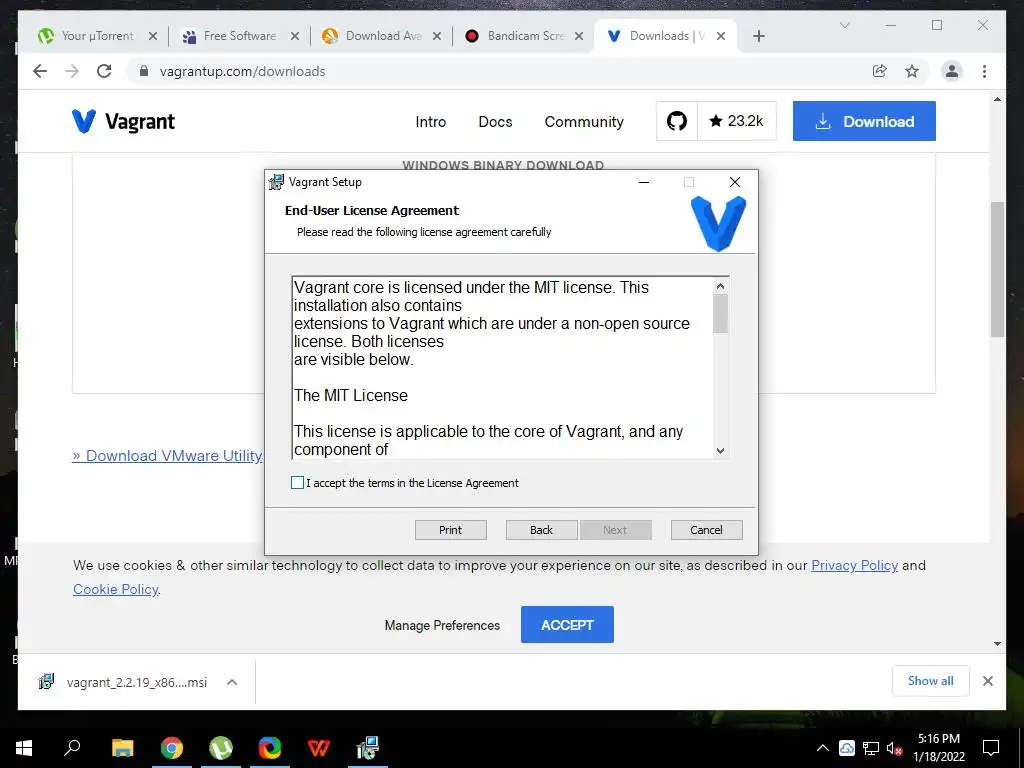
Task: Open taskbar search
Action: pos(72,748)
